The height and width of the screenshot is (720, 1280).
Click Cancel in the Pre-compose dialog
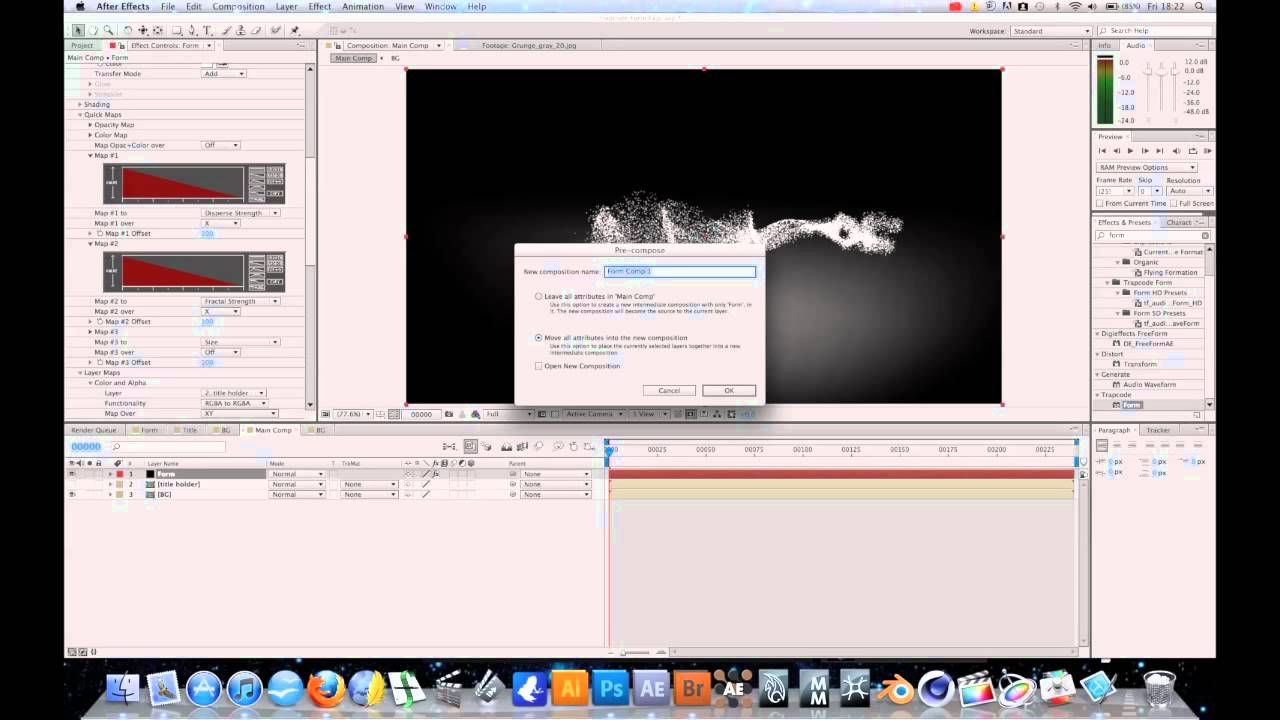(669, 390)
